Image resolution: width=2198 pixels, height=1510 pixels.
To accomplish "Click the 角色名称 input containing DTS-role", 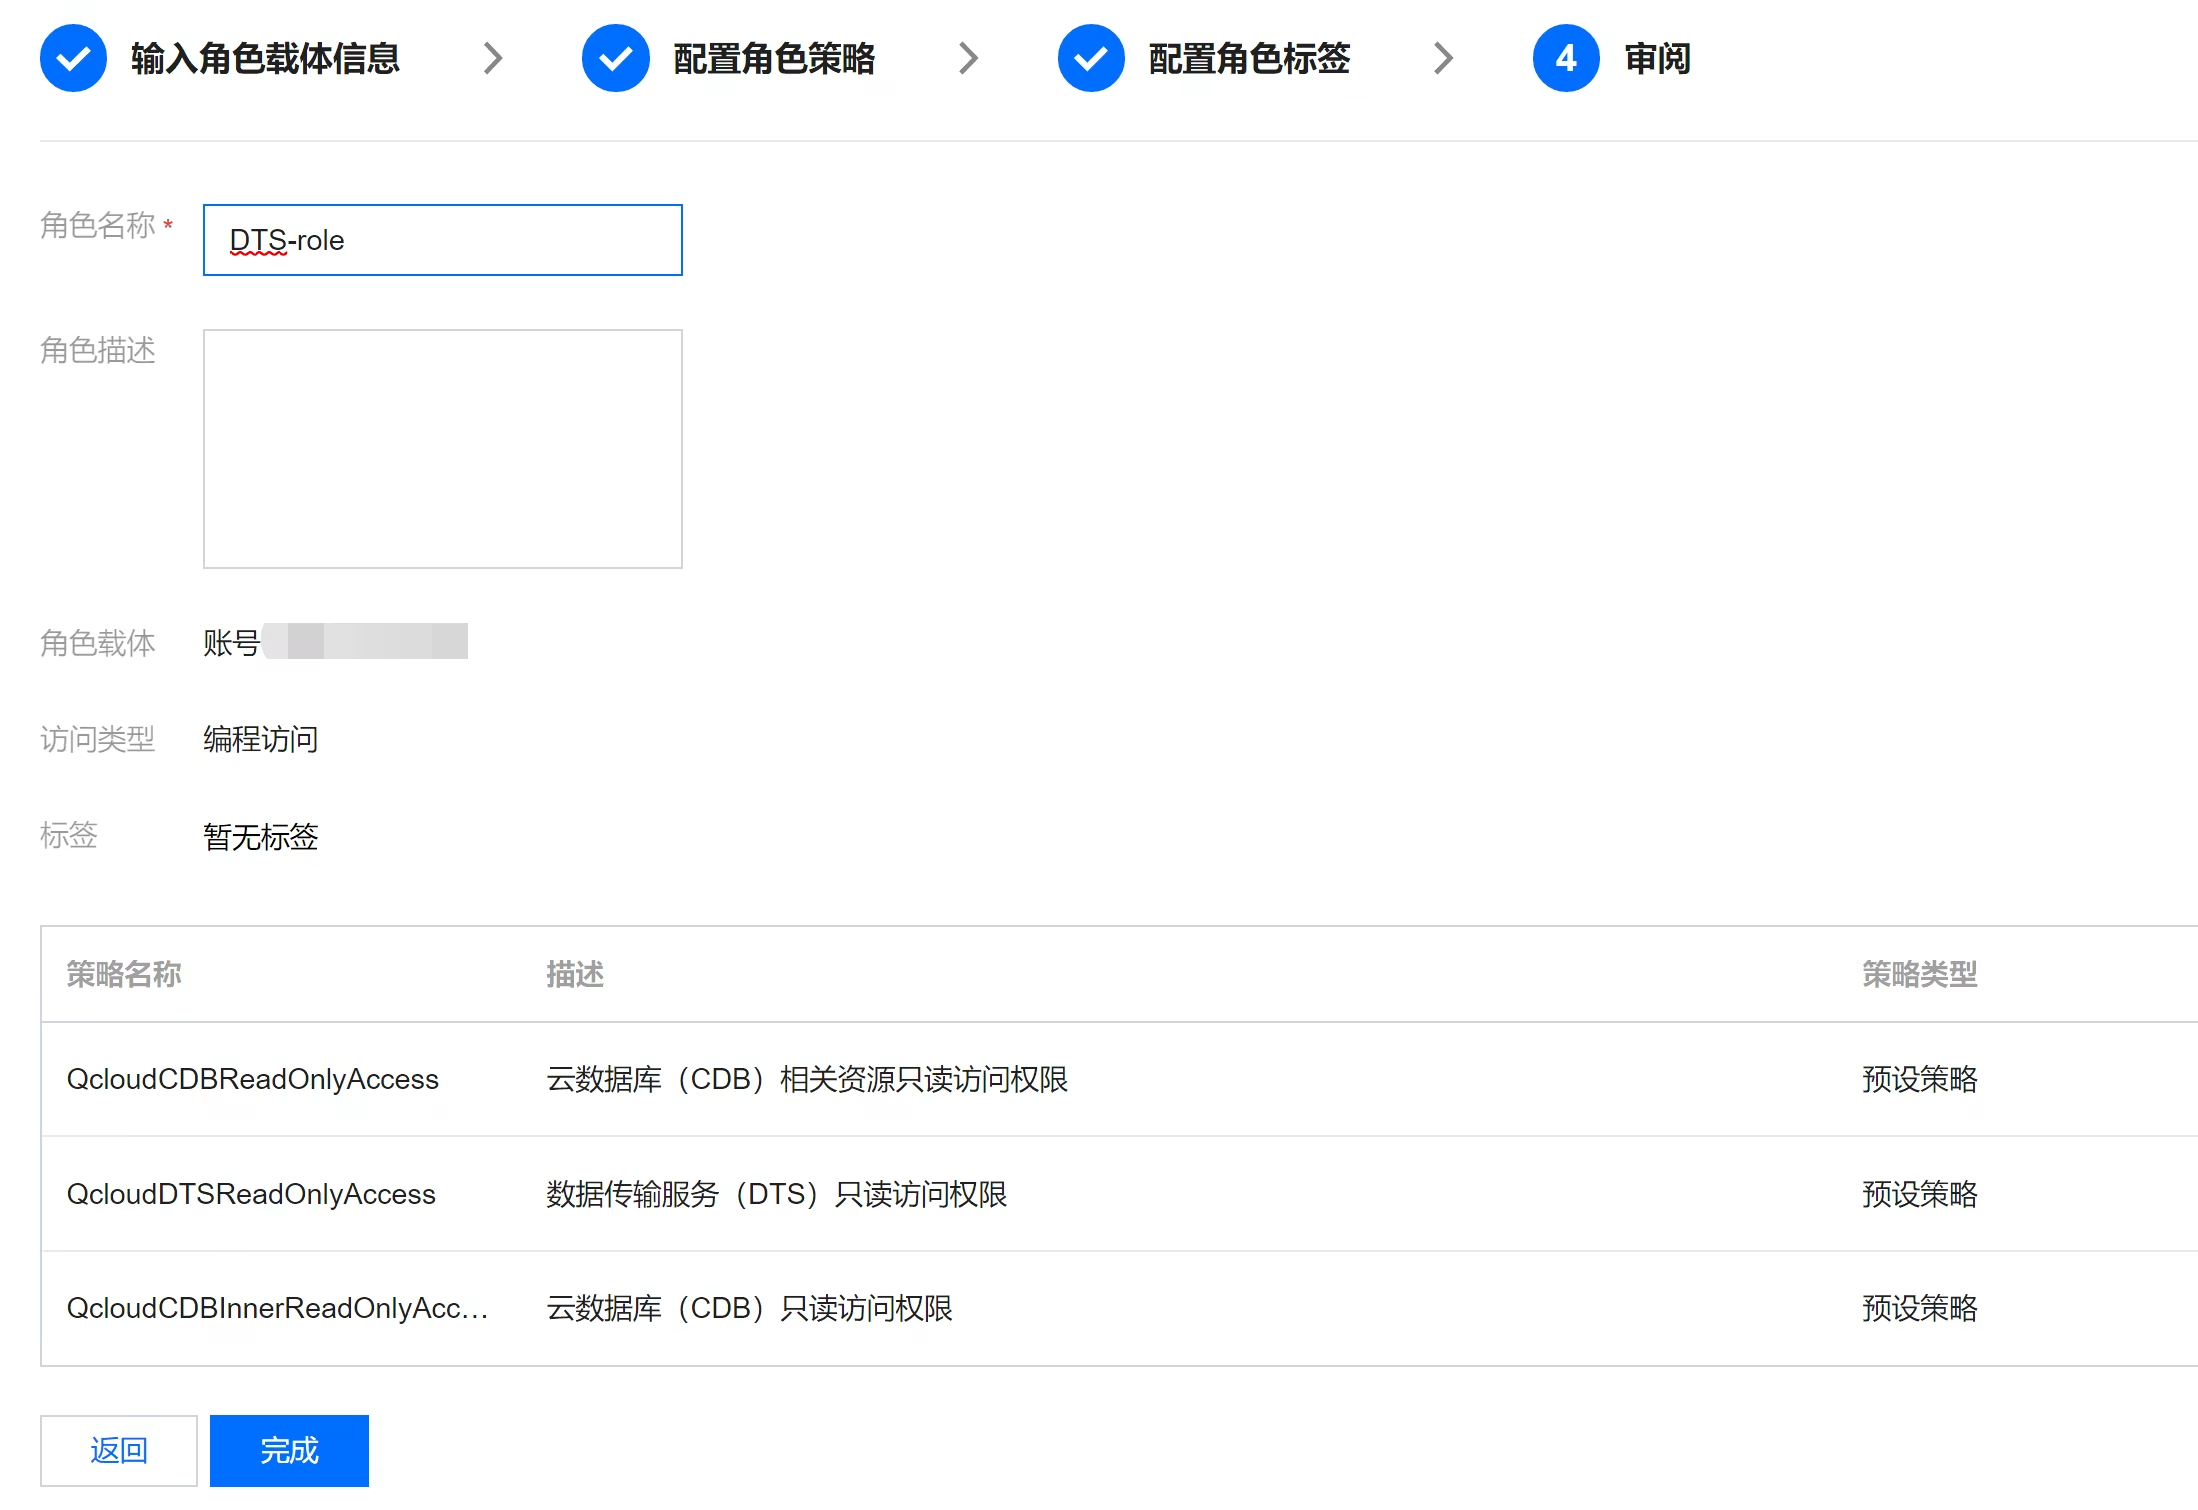I will coord(442,240).
